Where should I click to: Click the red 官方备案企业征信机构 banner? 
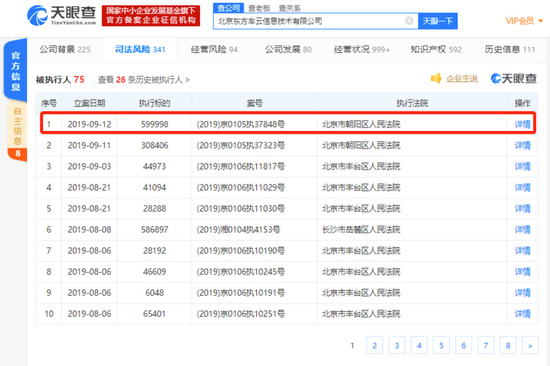pos(151,16)
